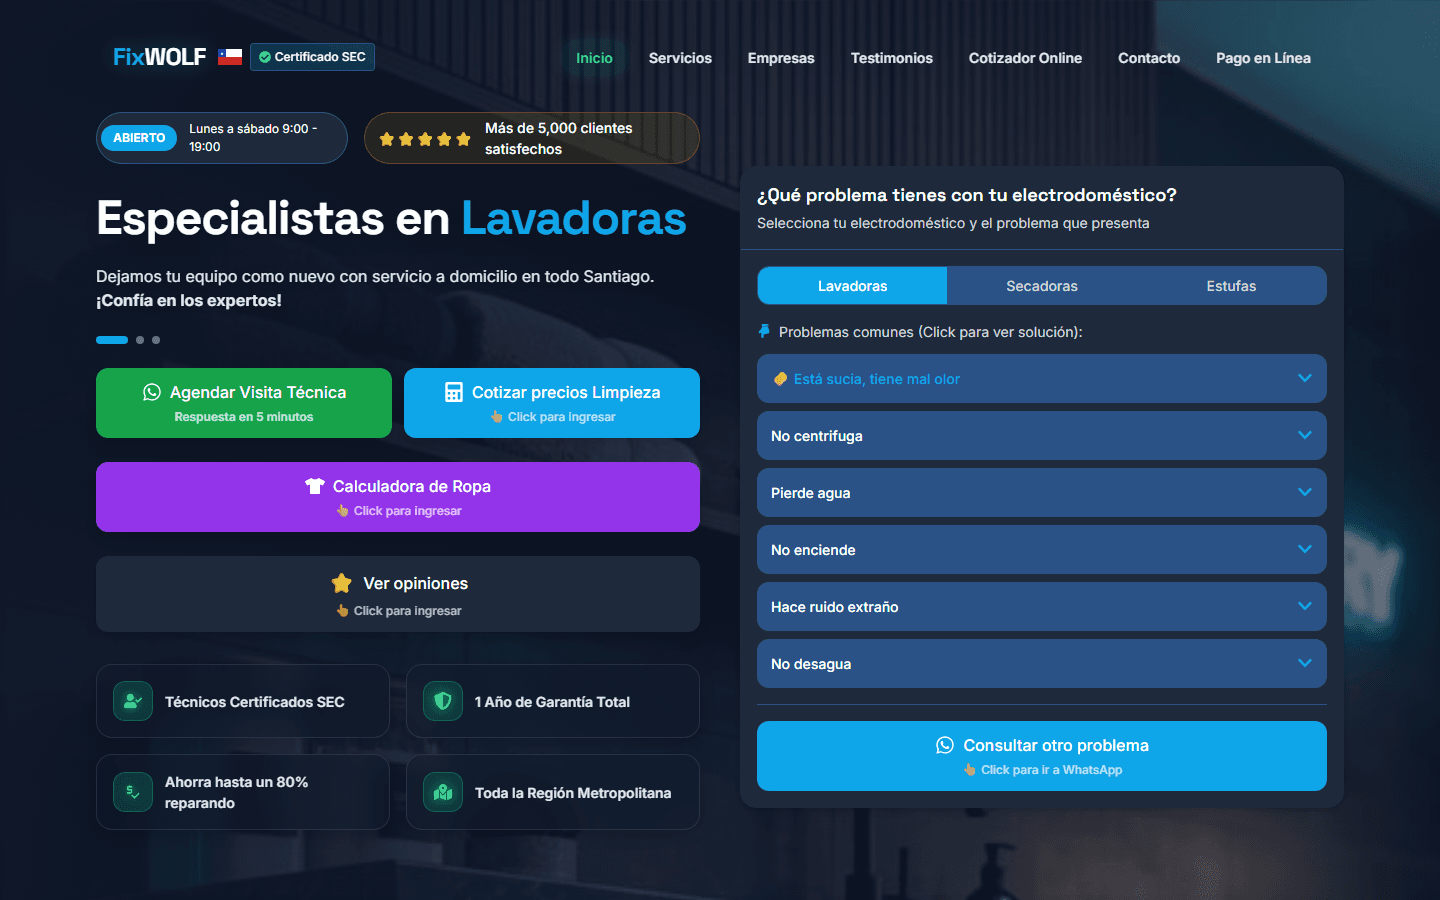
Task: Click the pin icon beside Problemas comunes
Action: [x=764, y=331]
